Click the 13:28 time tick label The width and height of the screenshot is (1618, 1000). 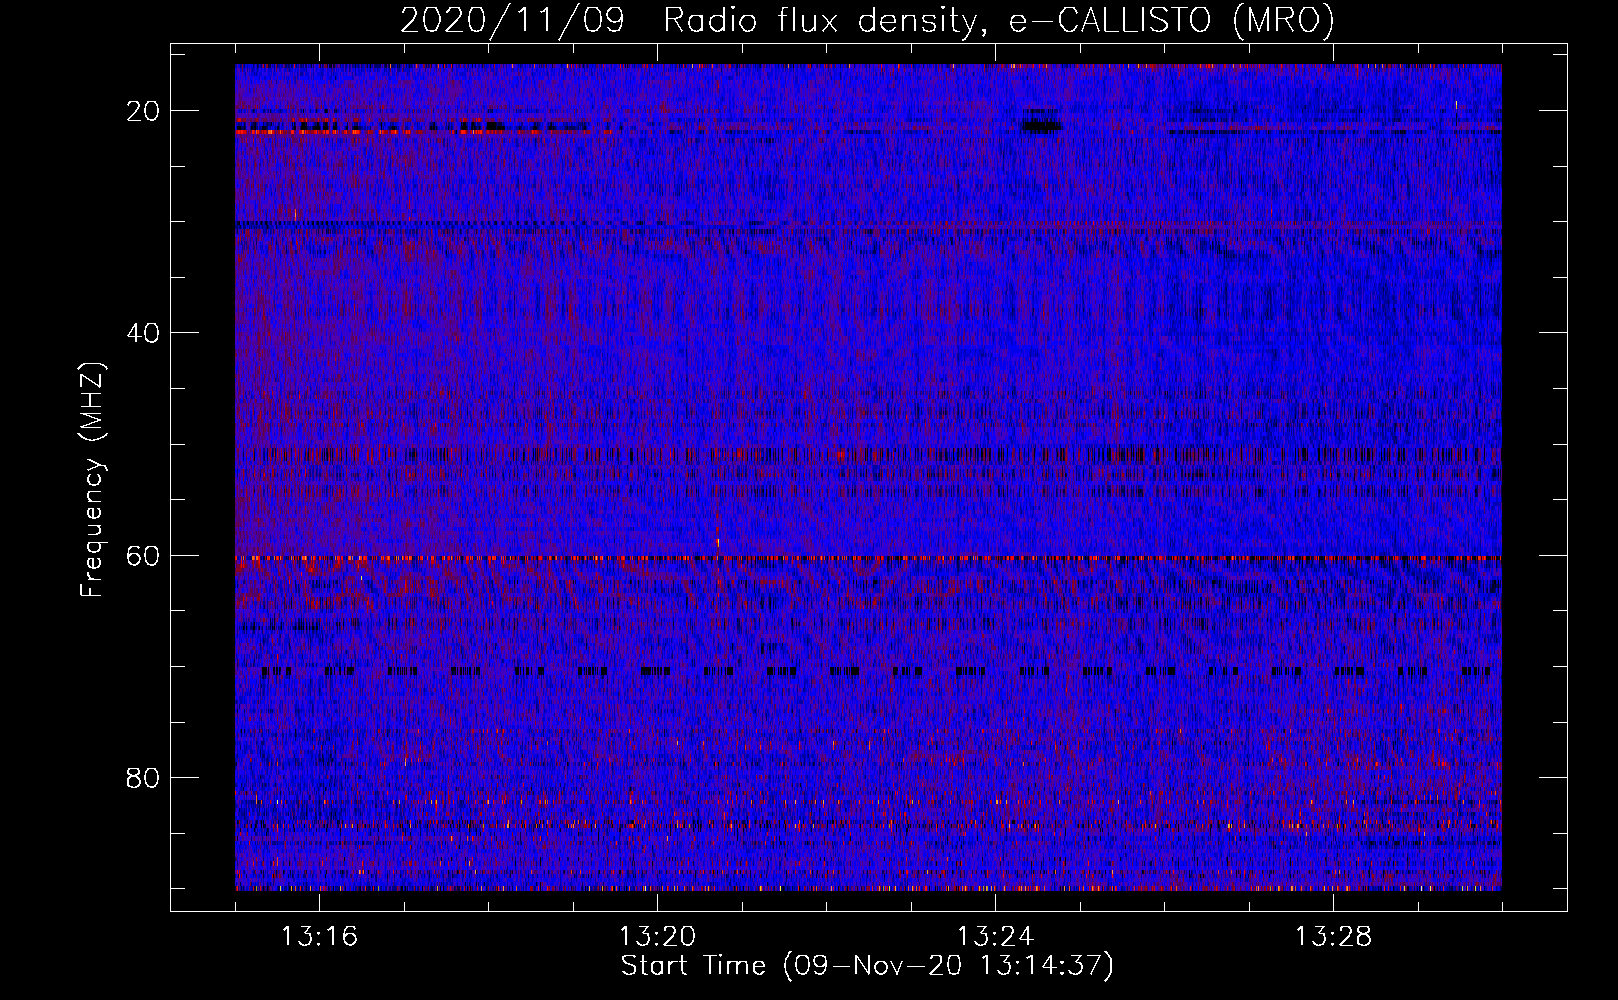[1333, 937]
